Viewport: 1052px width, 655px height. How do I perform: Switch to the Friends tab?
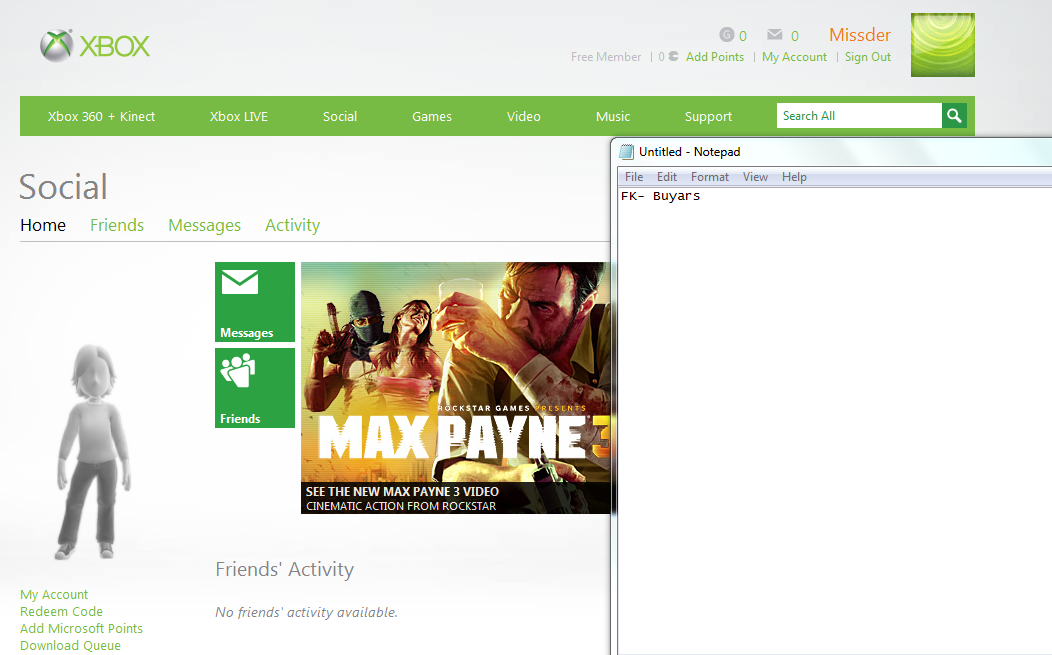point(117,225)
